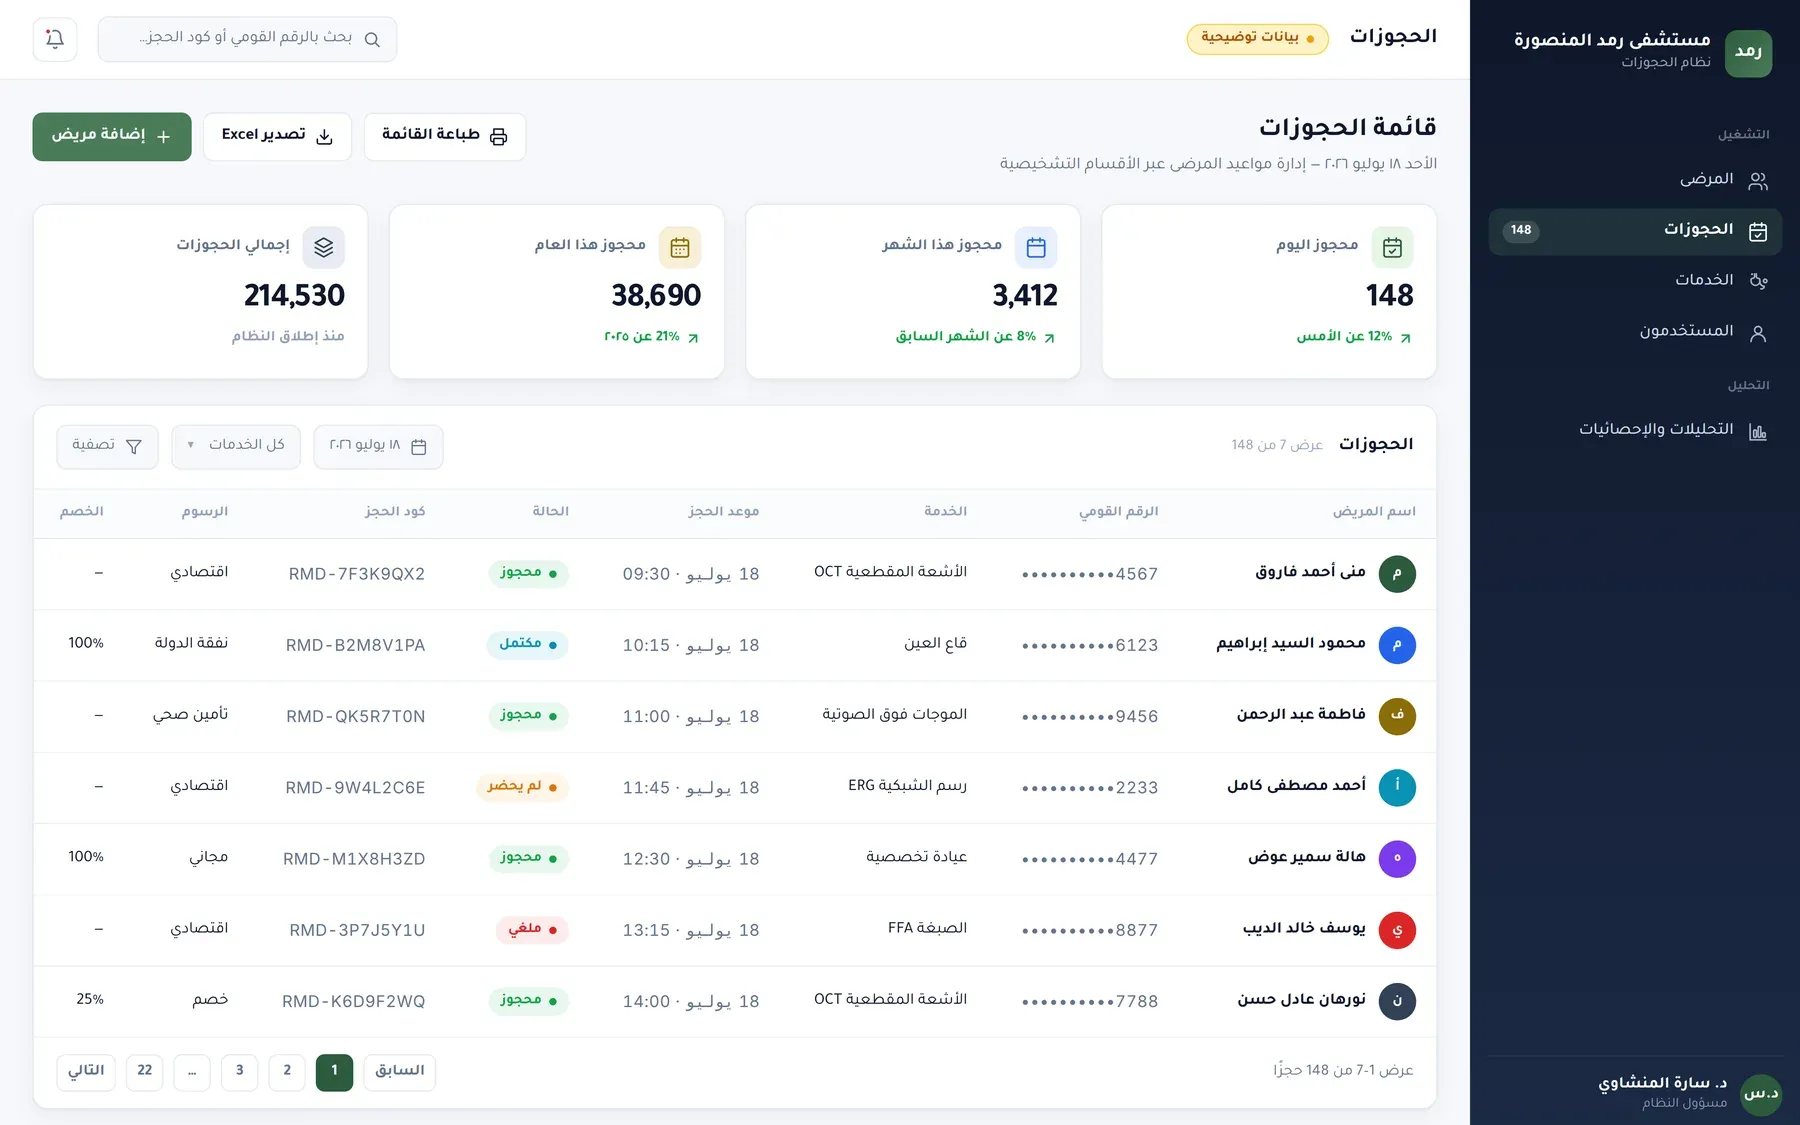Click service cell رسم الشبكية ERG
The width and height of the screenshot is (1800, 1125).
[907, 786]
